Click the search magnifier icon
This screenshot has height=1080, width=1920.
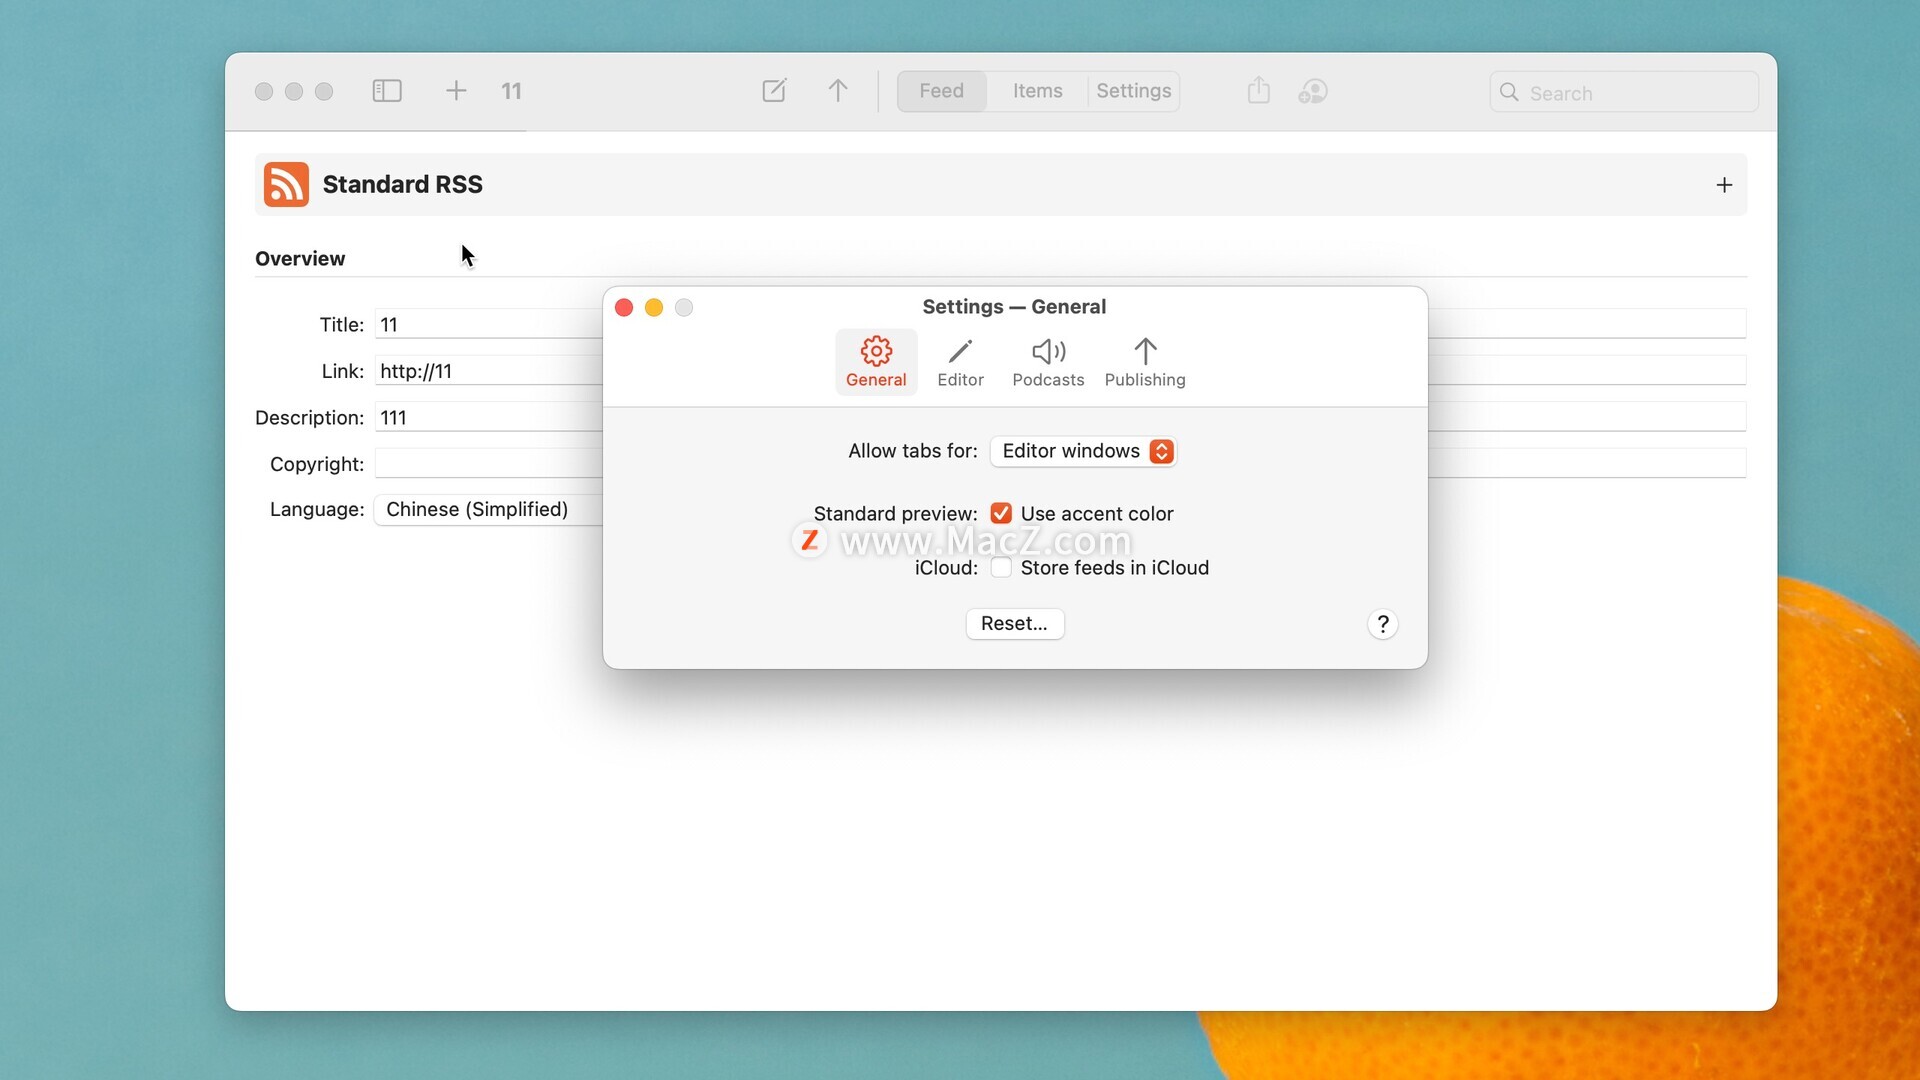point(1509,92)
